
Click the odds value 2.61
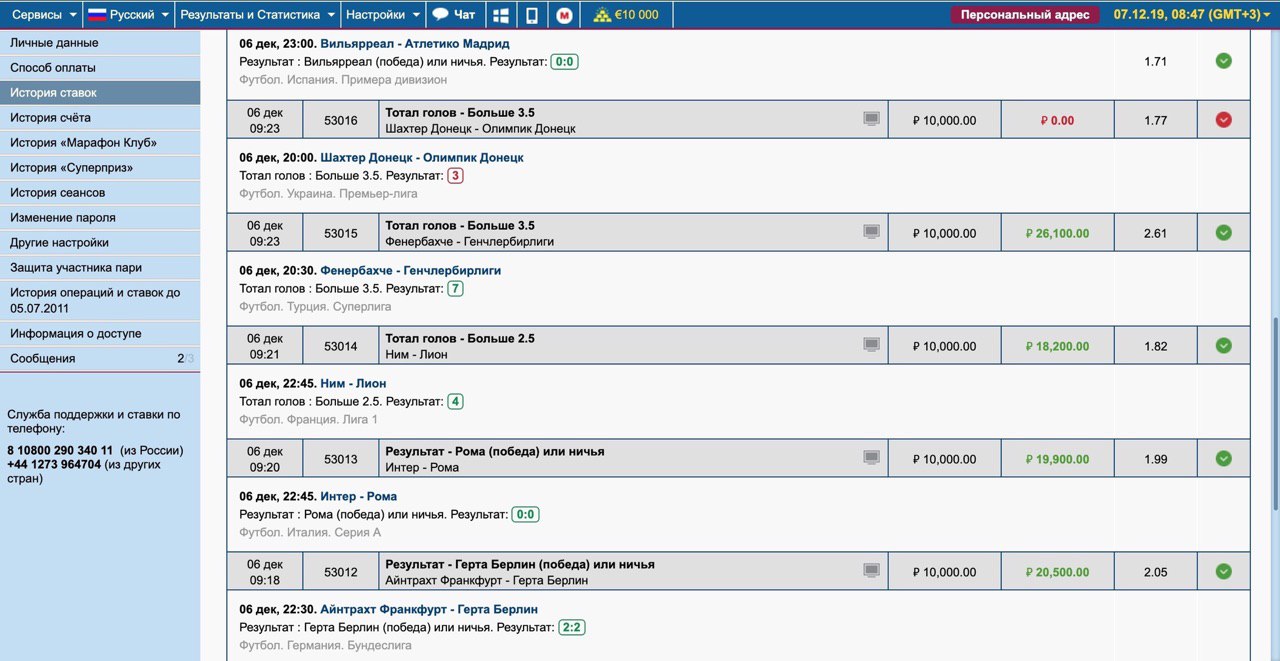pyautogui.click(x=1155, y=233)
